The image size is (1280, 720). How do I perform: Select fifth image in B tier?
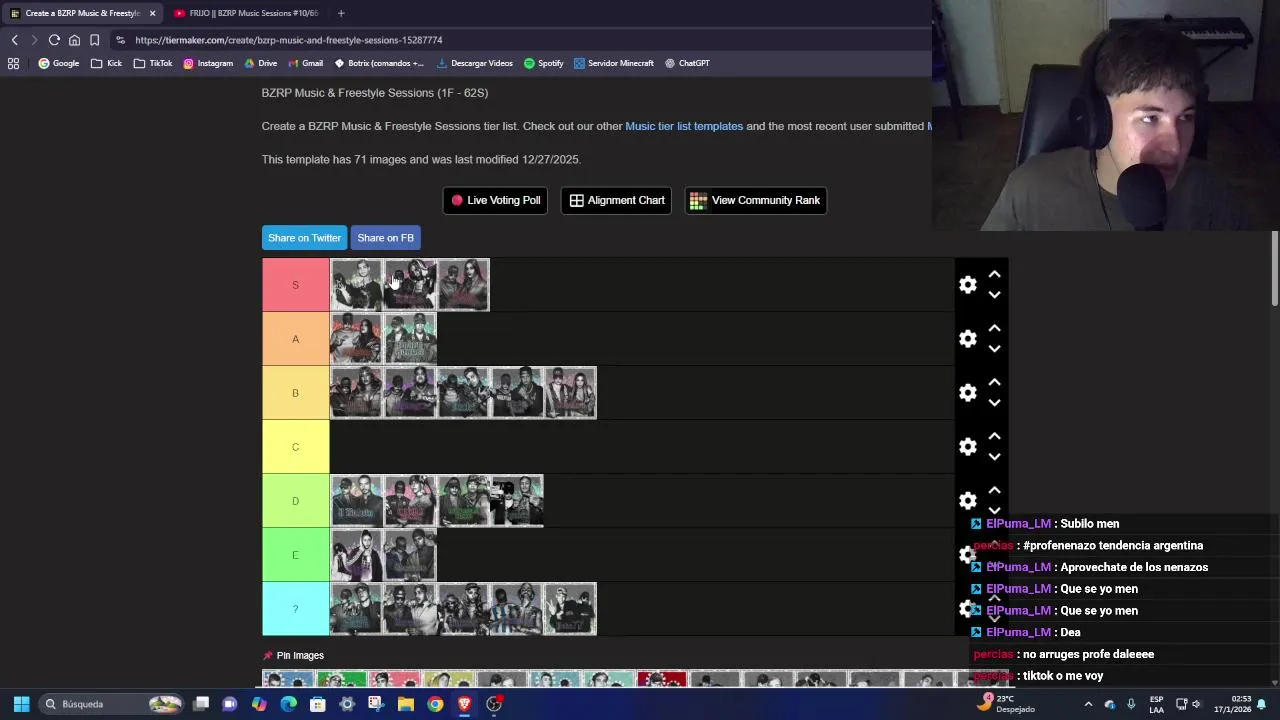pyautogui.click(x=570, y=393)
